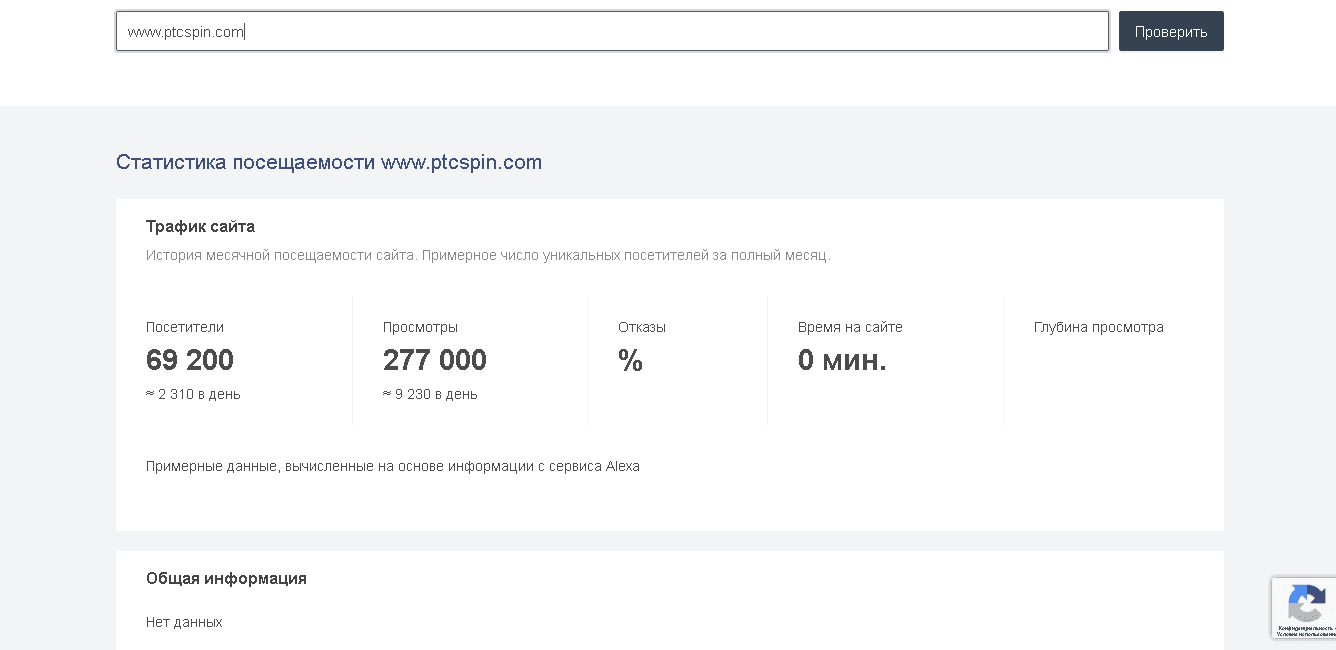Click the Общая информация section heading
1336x650 pixels.
(x=226, y=578)
